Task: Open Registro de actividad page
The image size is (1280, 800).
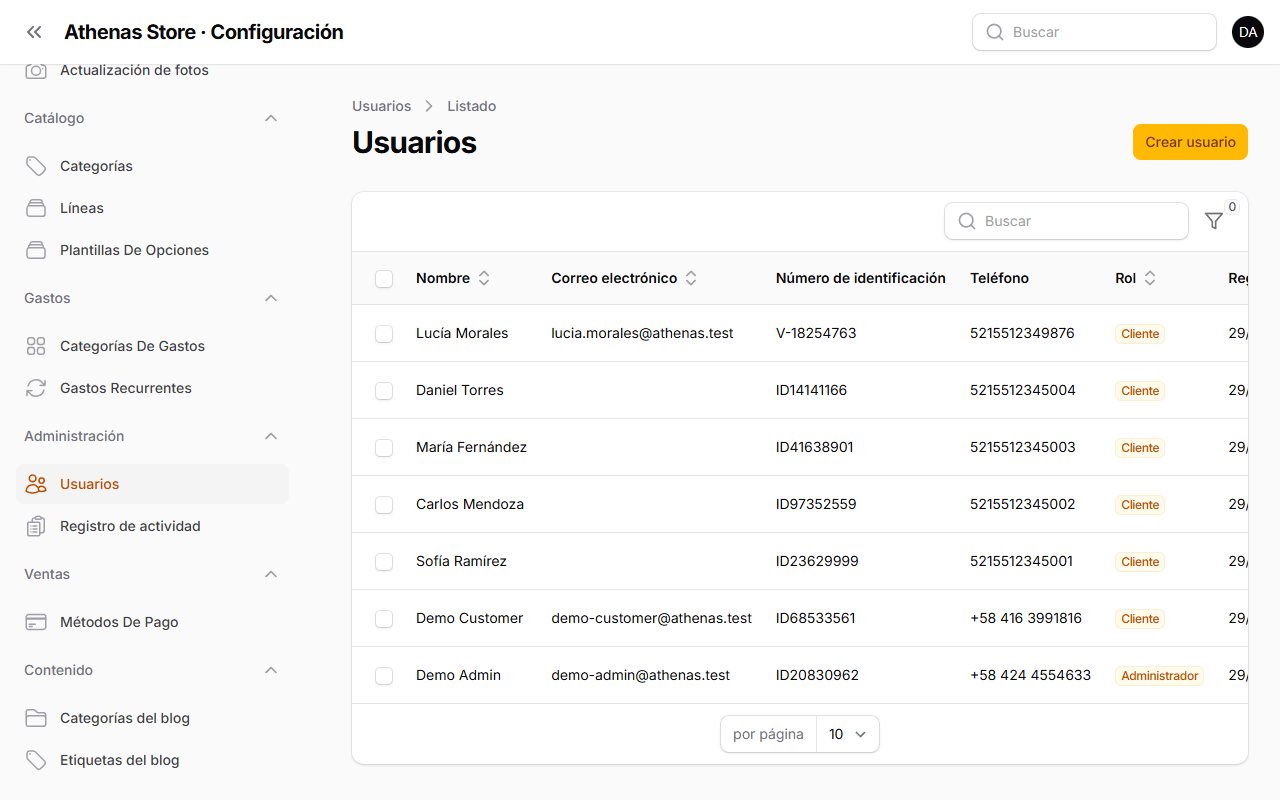Action: (x=152, y=526)
